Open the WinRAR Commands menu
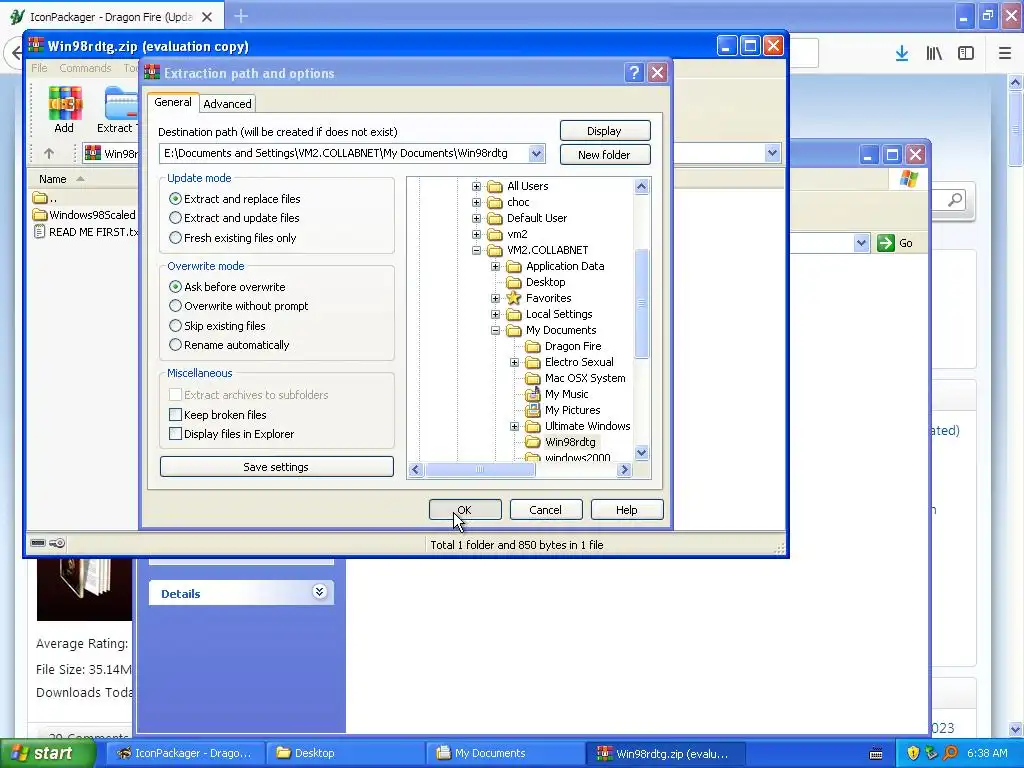 pyautogui.click(x=85, y=68)
